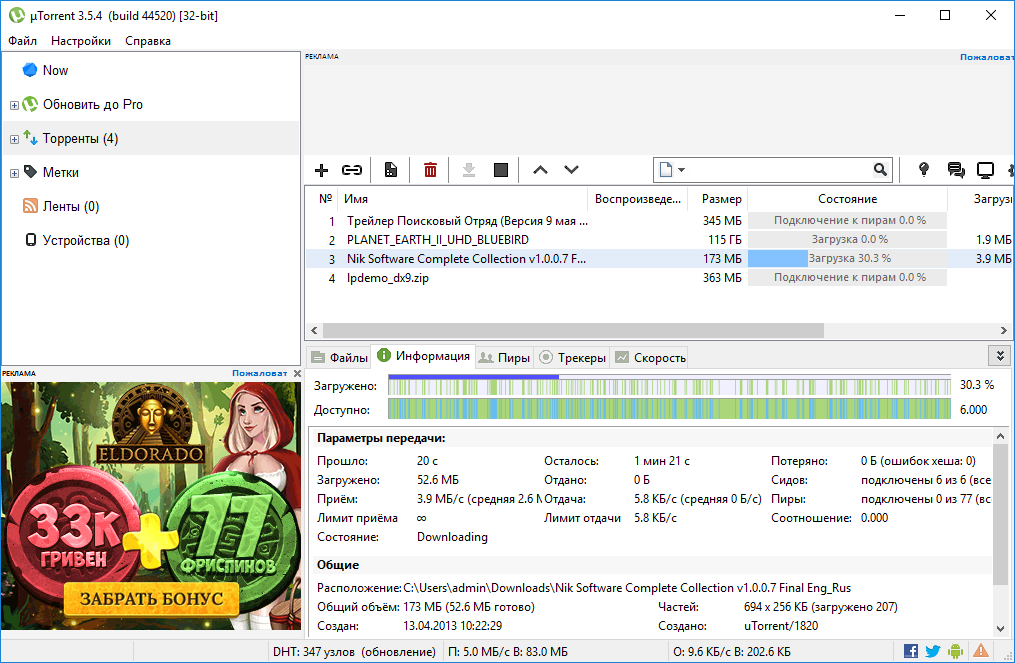Remove torrent with red trash icon

(x=430, y=170)
